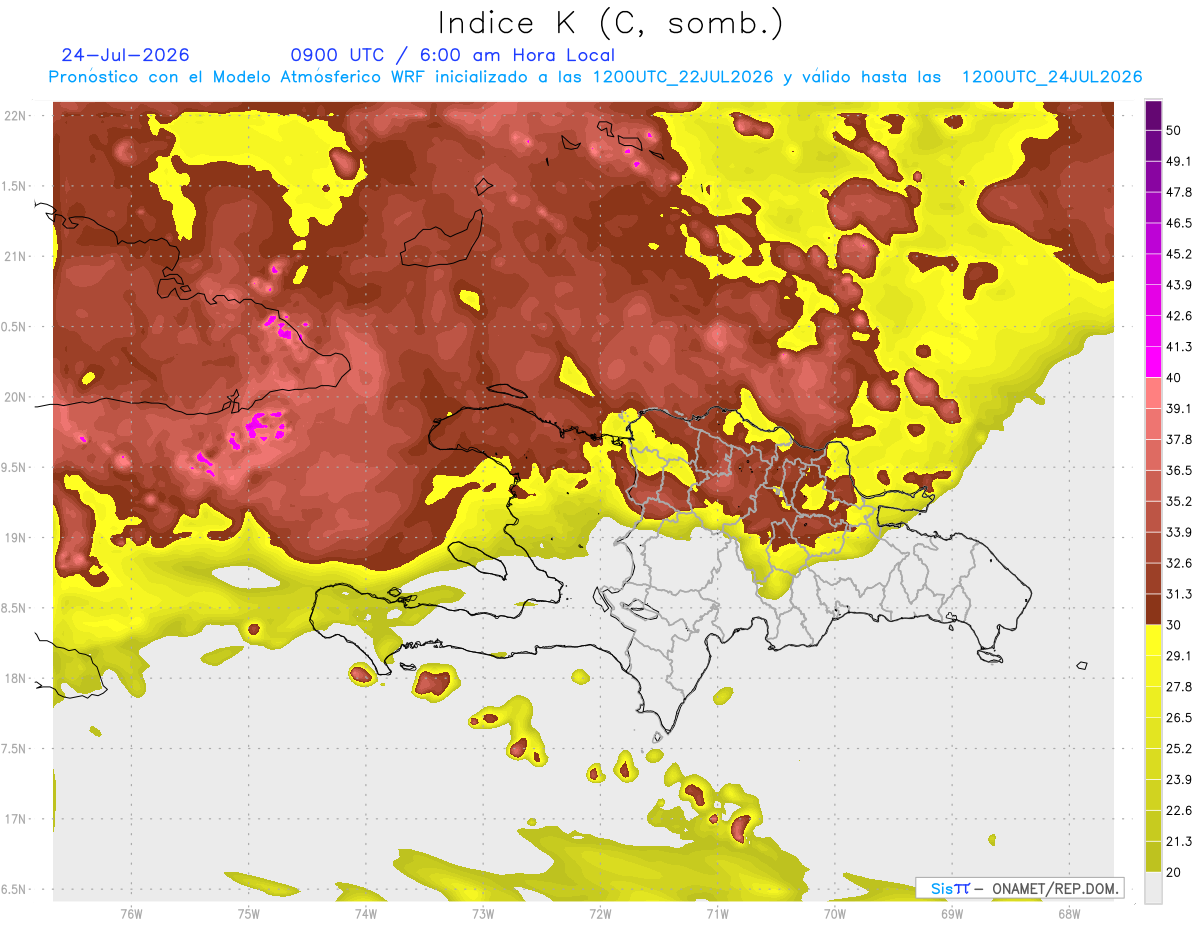The image size is (1200, 927).
Task: Click the colorbar value "25.2"
Action: pos(1179,749)
